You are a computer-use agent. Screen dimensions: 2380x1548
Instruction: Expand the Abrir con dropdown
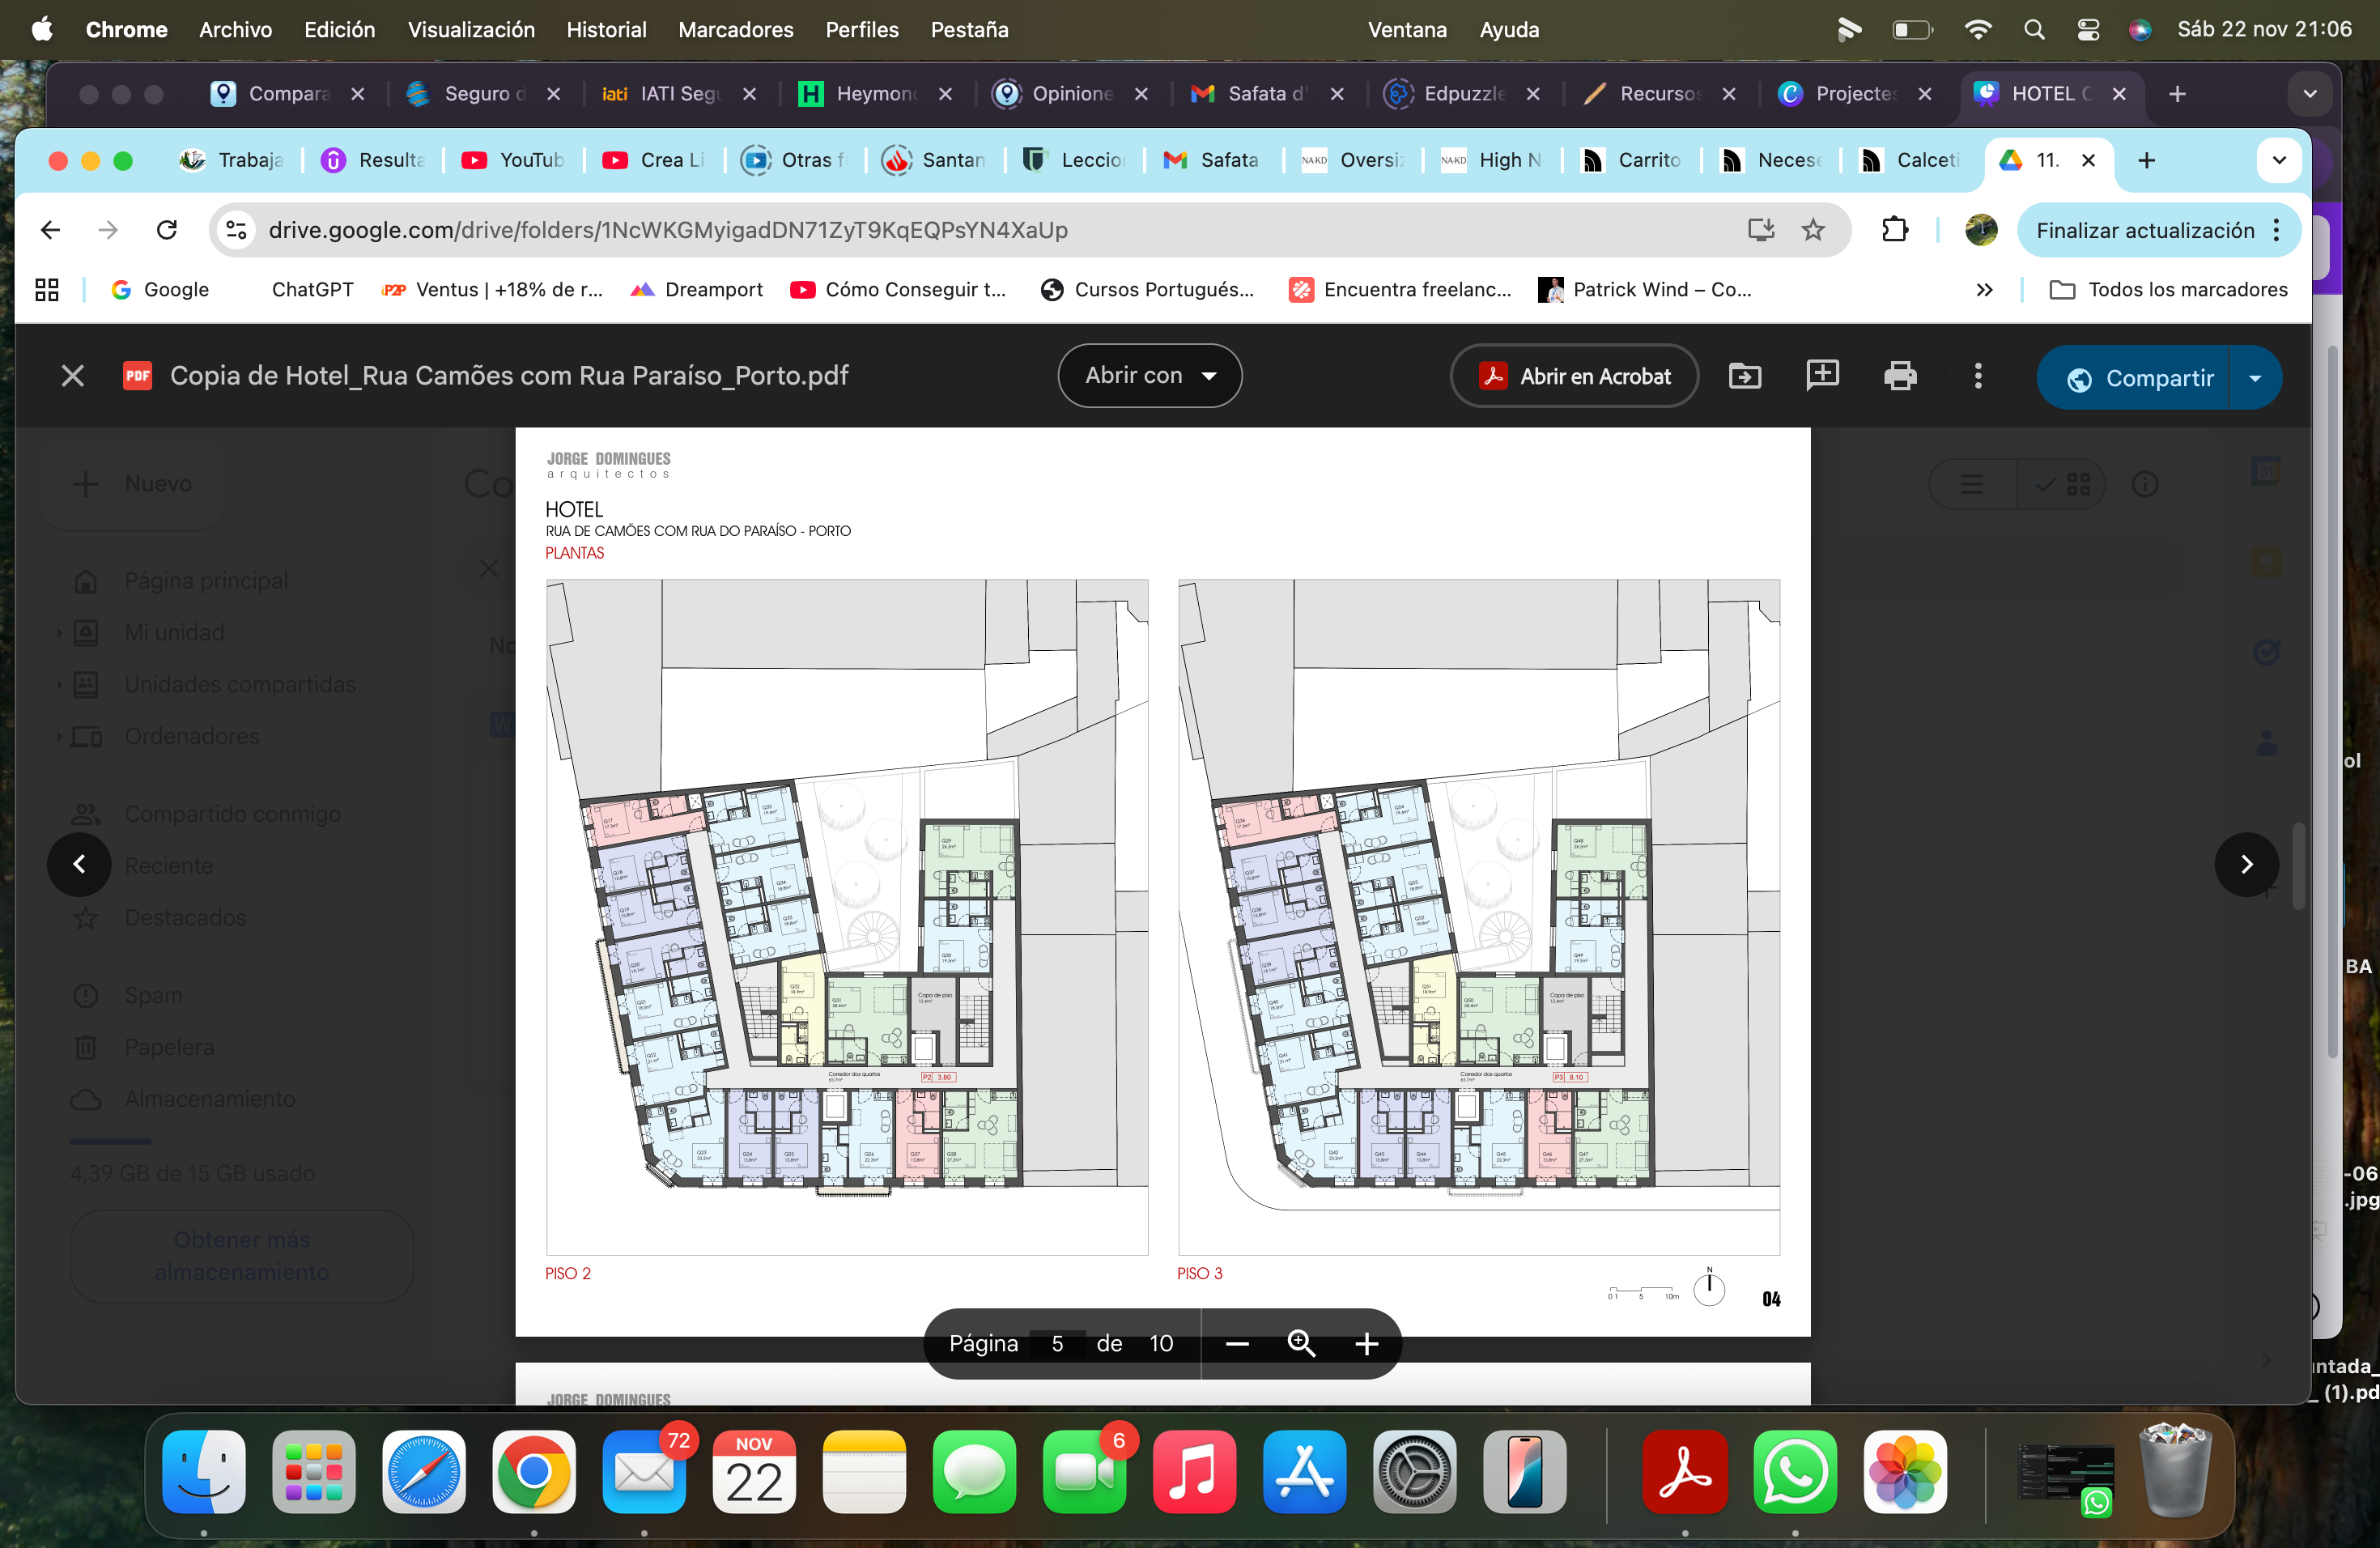(1150, 376)
